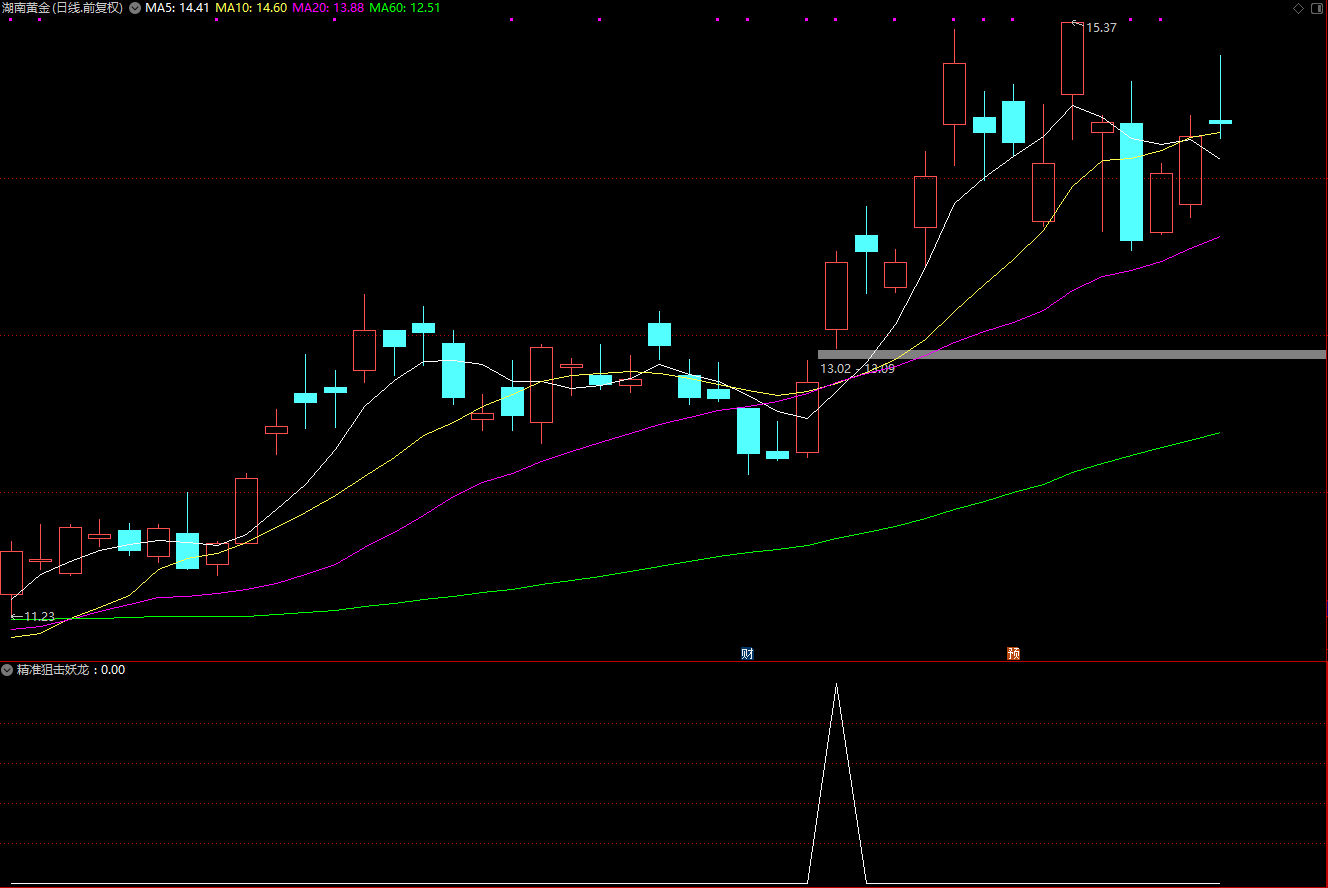Click the 预 forecast marker
Viewport: 1328px width, 888px height.
[1013, 654]
